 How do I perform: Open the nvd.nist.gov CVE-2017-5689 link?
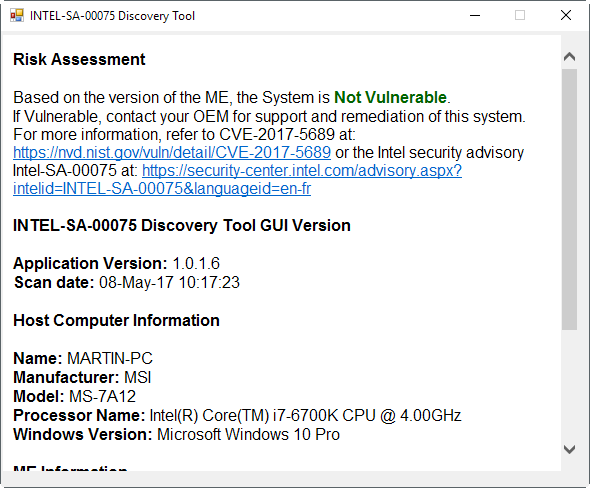pos(172,152)
